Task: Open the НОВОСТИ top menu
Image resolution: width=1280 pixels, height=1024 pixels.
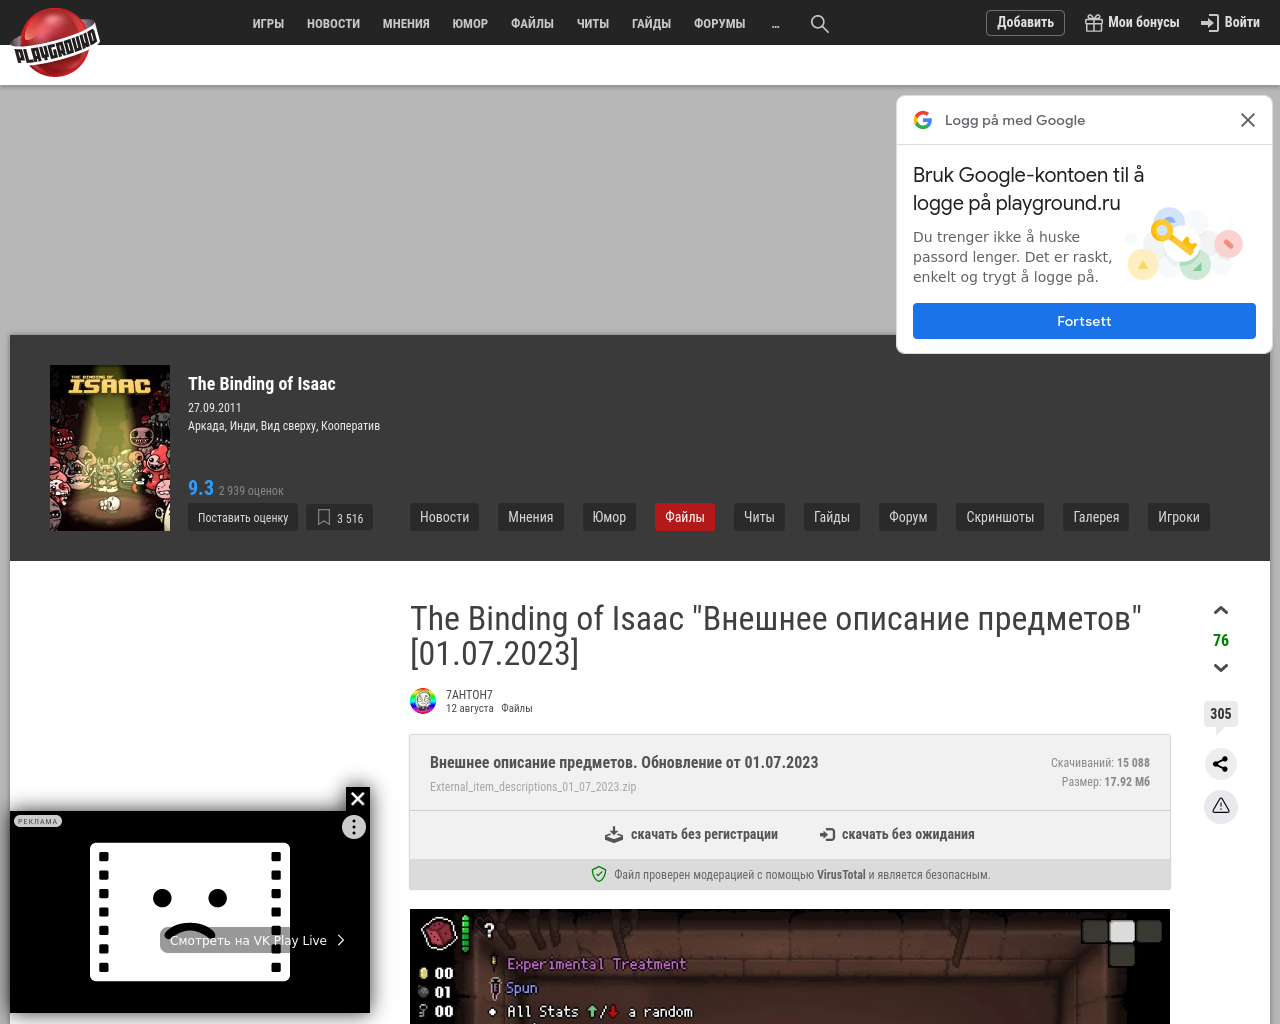Action: 333,23
